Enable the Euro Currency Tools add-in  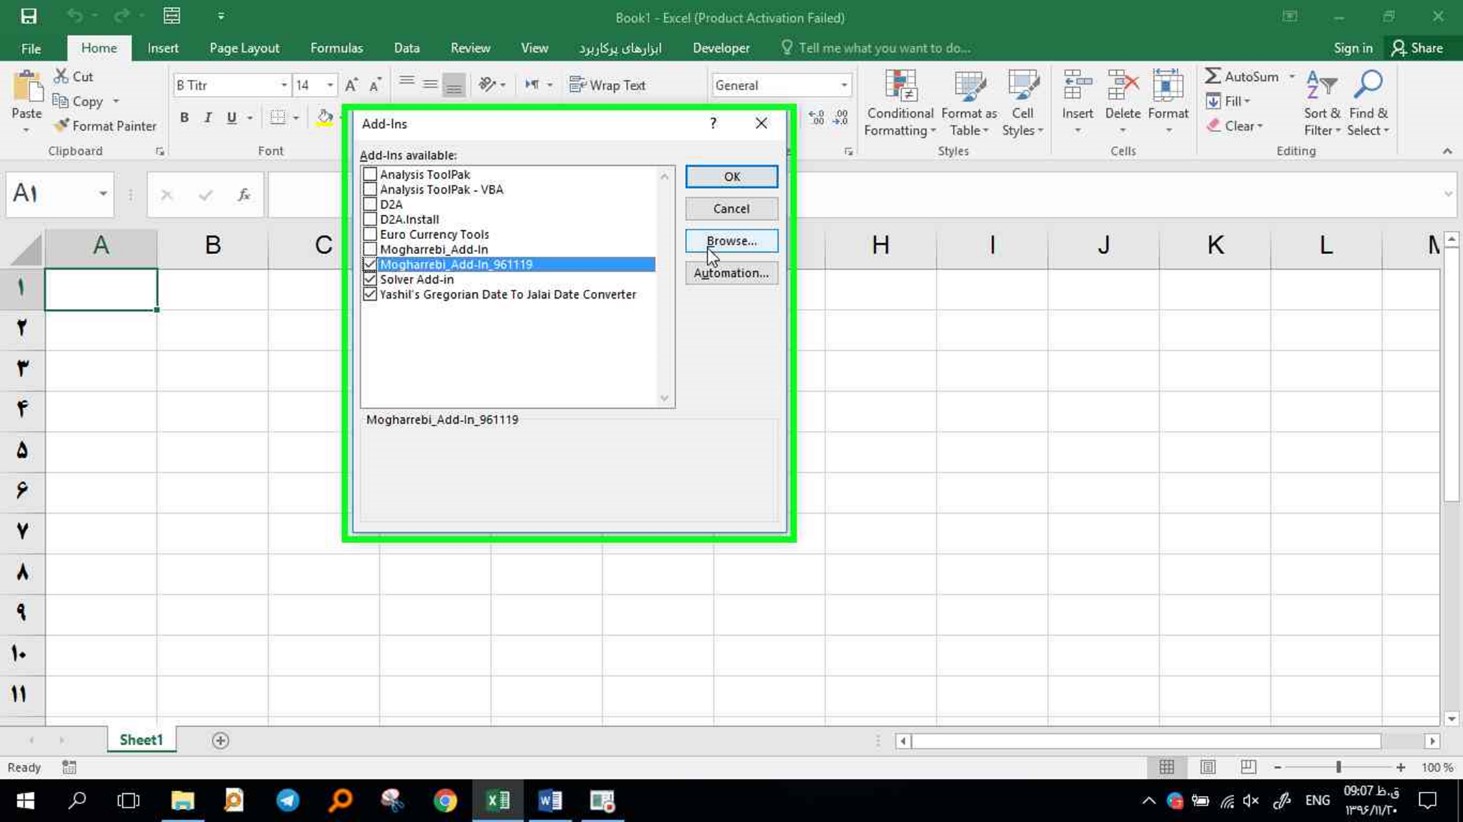coord(370,234)
